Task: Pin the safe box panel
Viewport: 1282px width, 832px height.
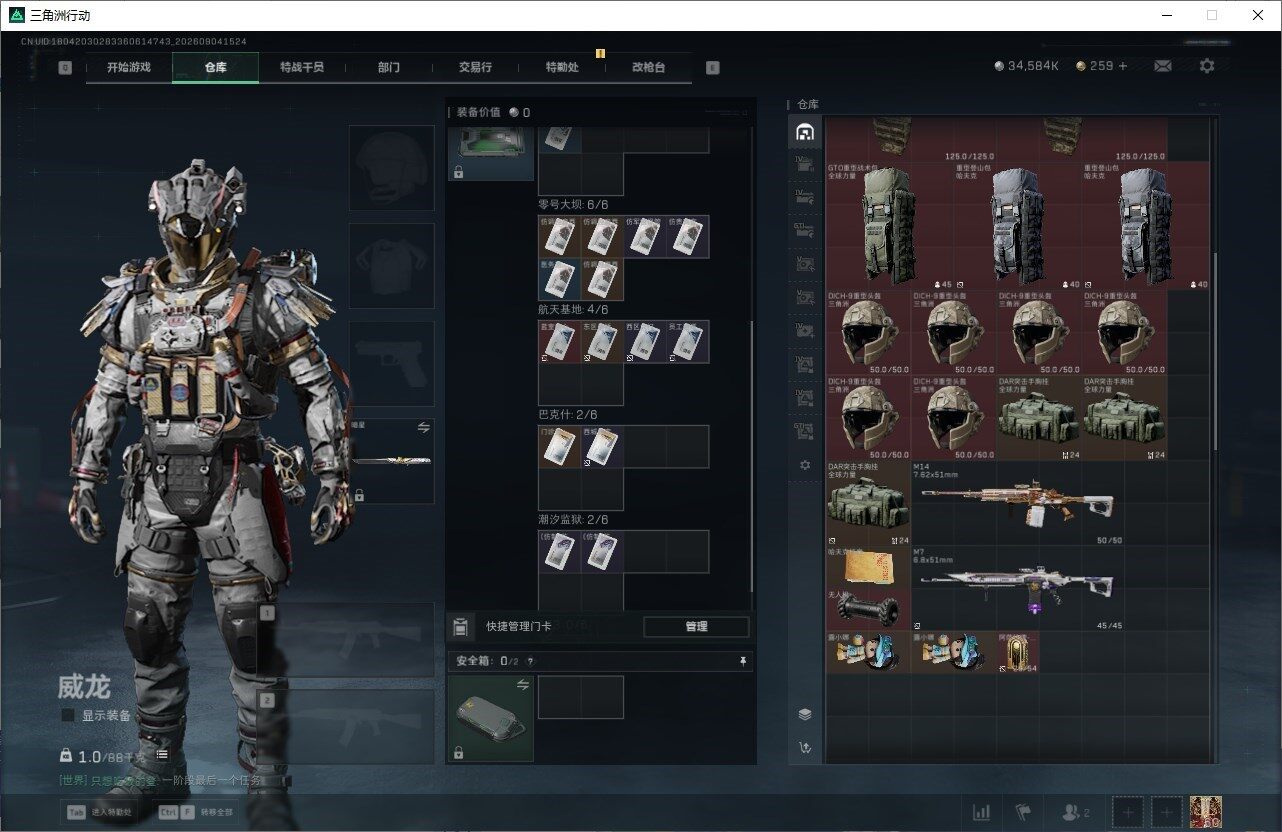Action: [743, 661]
